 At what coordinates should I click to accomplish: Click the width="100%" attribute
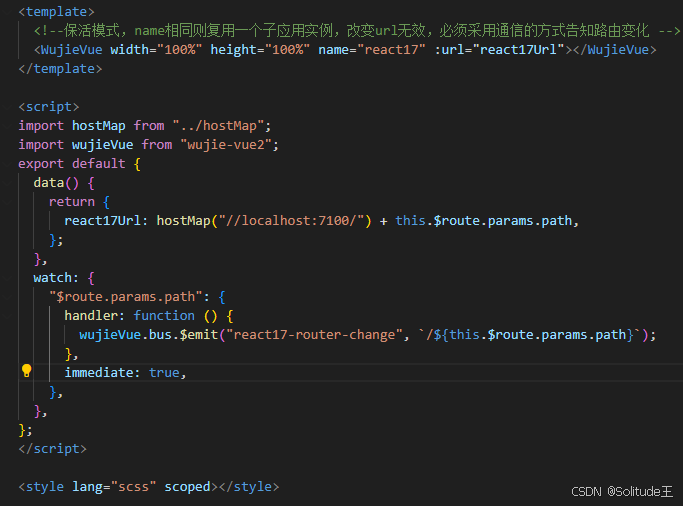[156, 50]
